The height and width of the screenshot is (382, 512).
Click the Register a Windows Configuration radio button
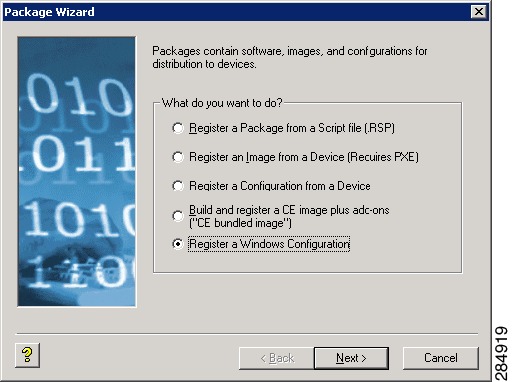(x=178, y=244)
